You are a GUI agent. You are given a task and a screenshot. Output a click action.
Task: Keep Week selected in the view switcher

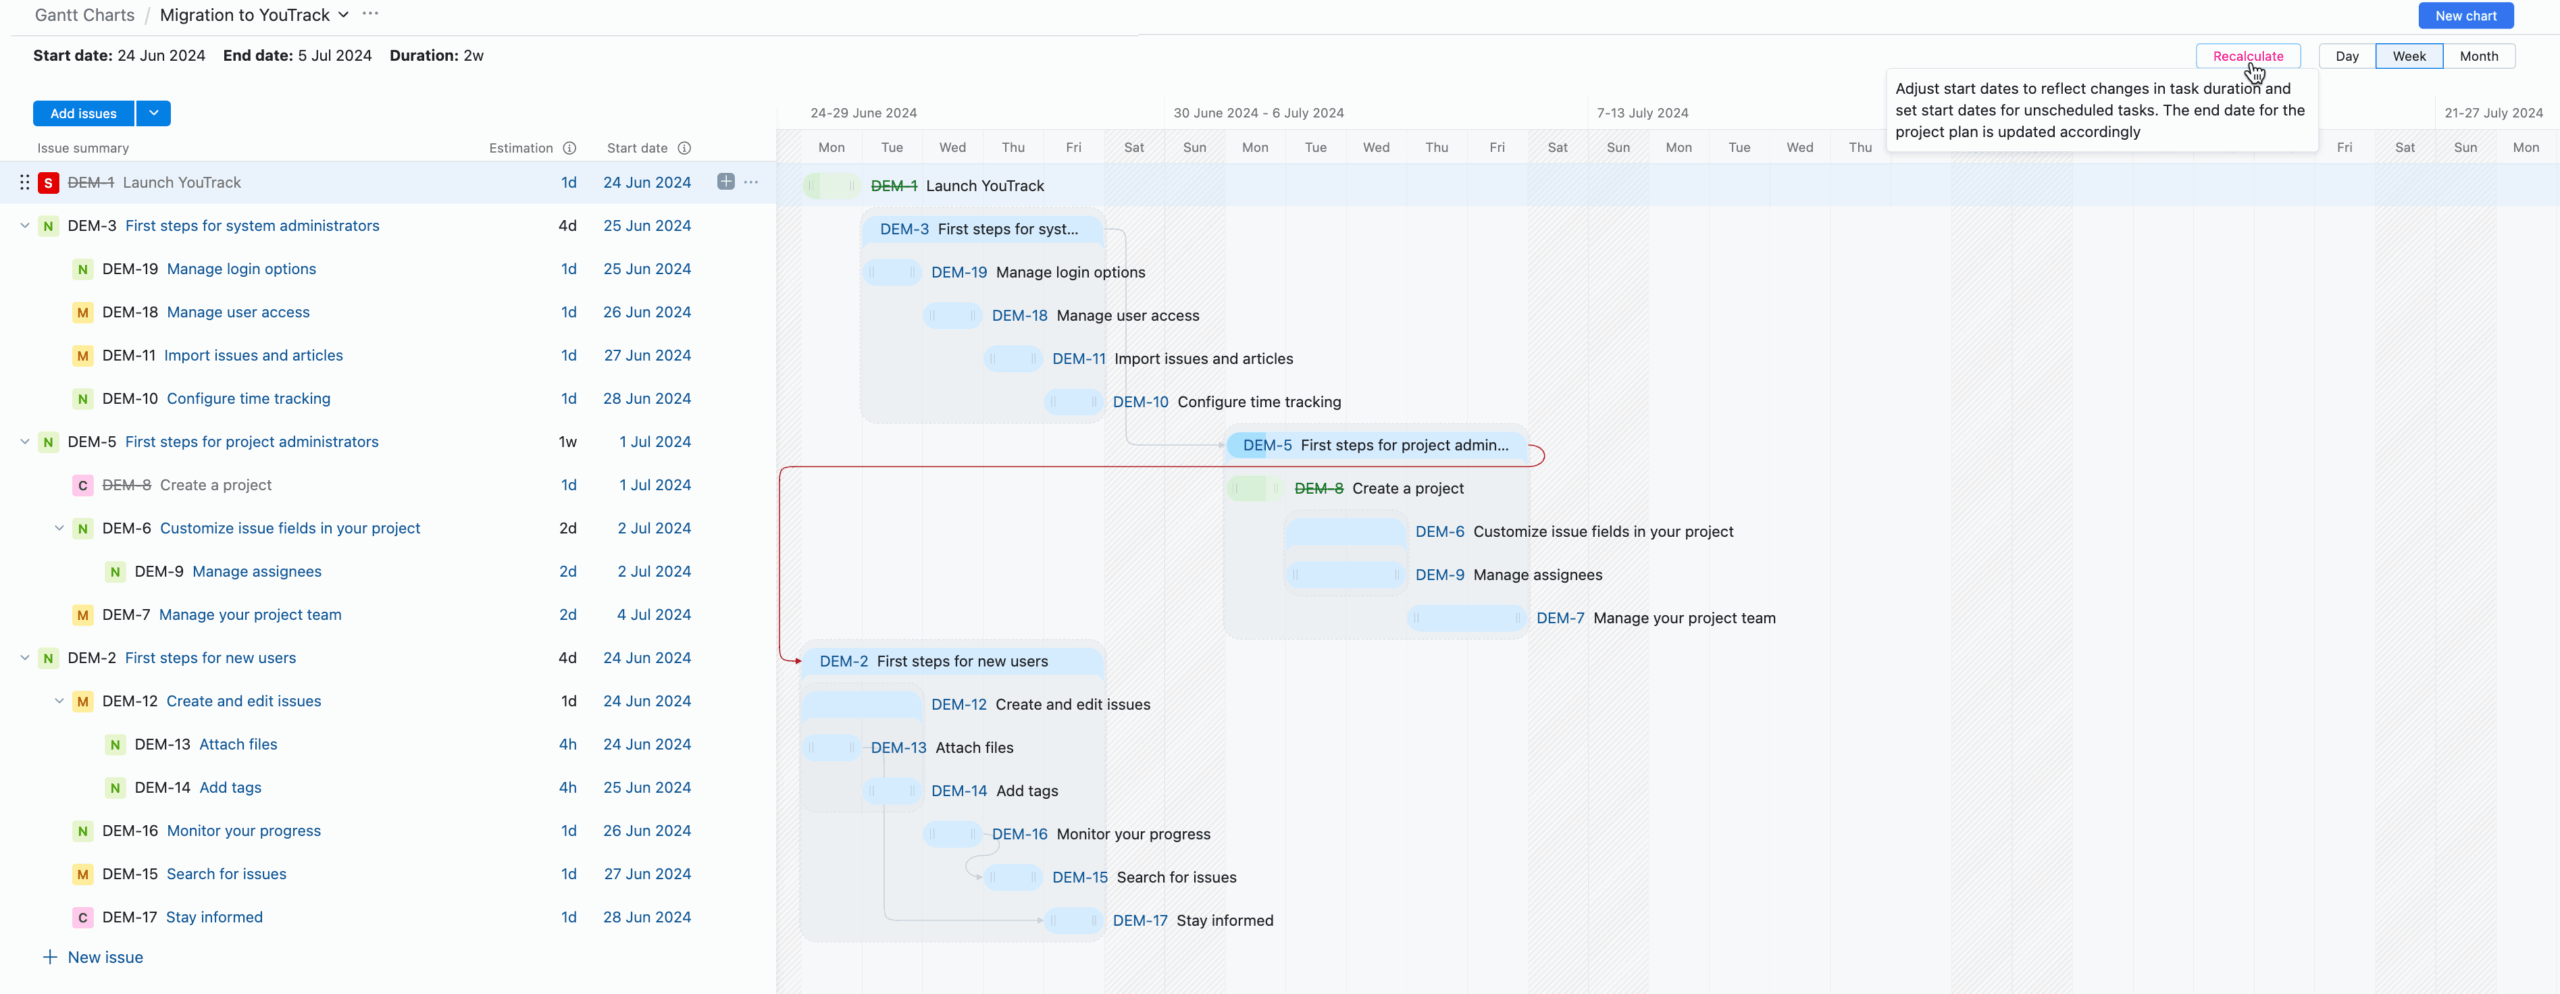point(2409,56)
